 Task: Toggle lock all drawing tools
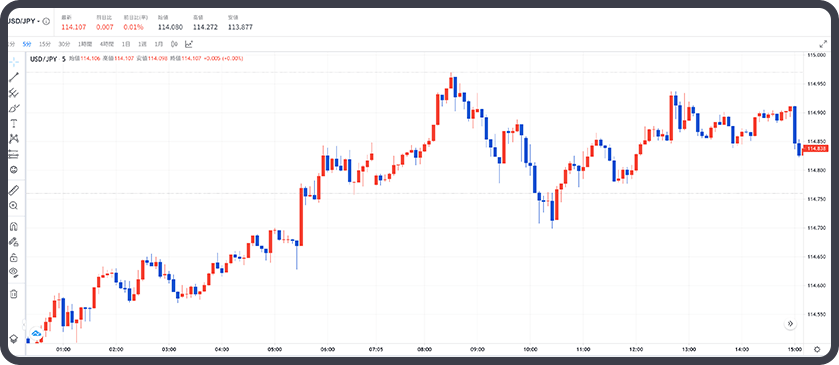[x=14, y=257]
